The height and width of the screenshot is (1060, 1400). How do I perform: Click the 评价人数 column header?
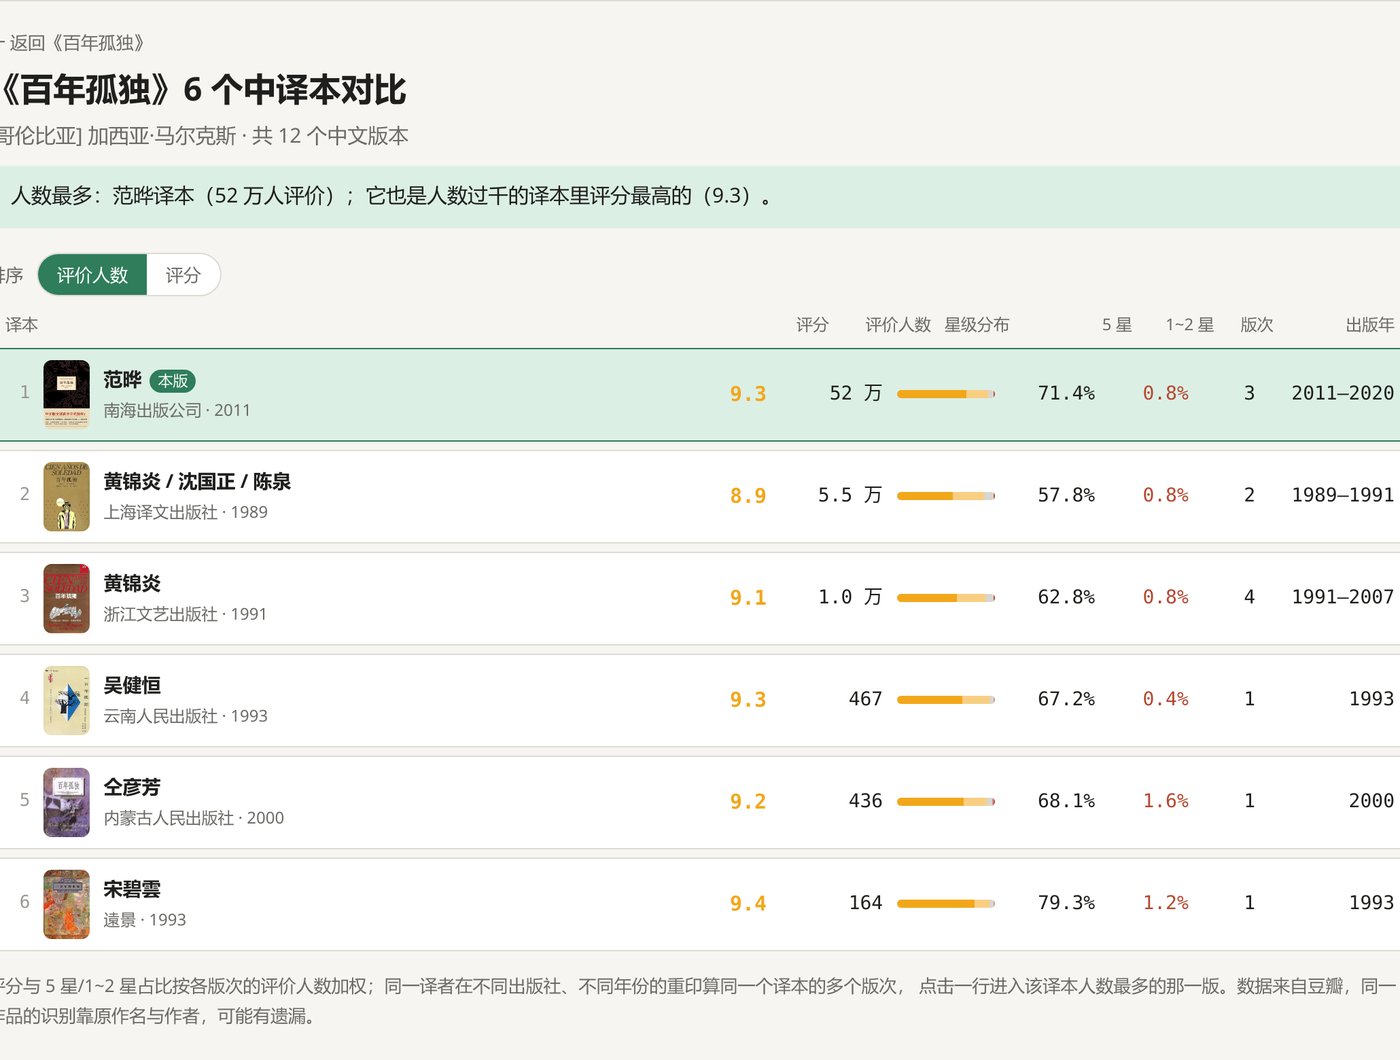898,325
